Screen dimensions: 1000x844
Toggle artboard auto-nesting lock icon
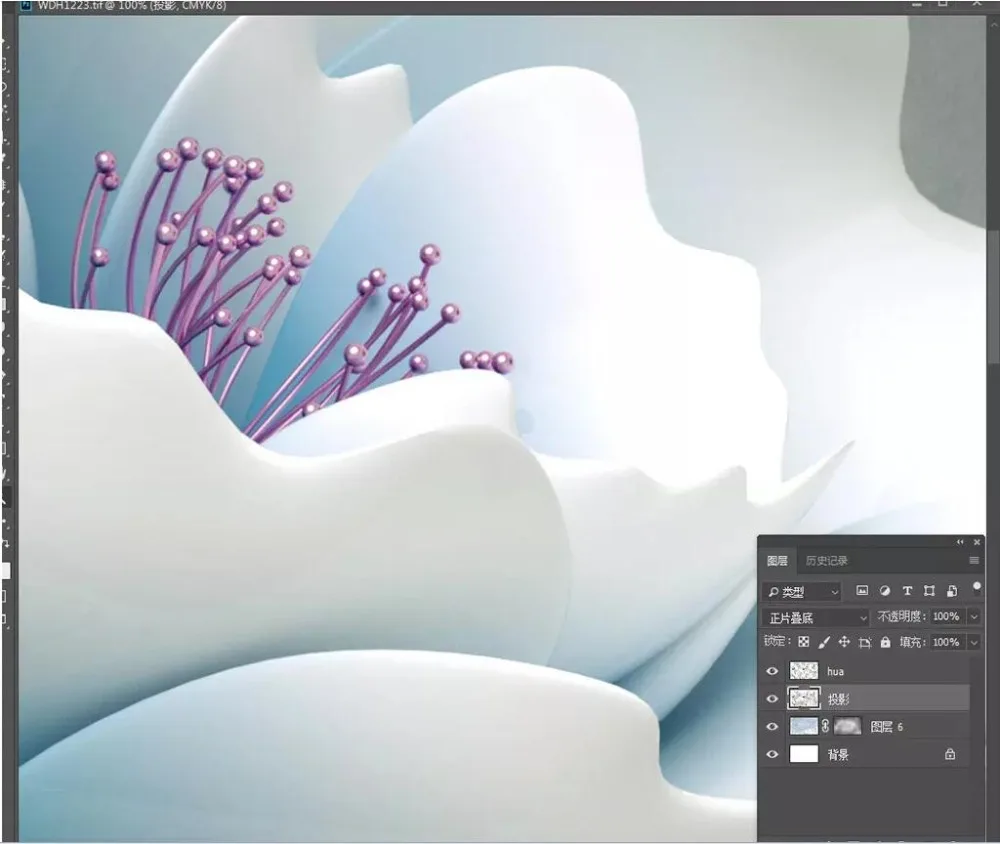865,642
